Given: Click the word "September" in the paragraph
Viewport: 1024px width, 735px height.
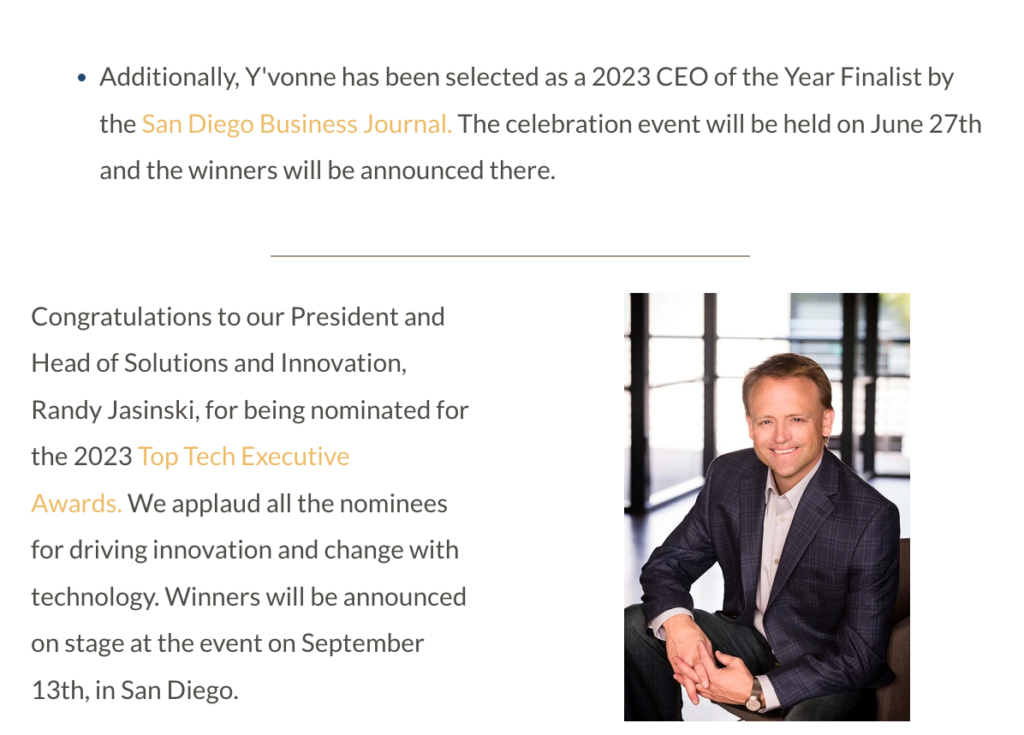Looking at the screenshot, I should [x=362, y=644].
